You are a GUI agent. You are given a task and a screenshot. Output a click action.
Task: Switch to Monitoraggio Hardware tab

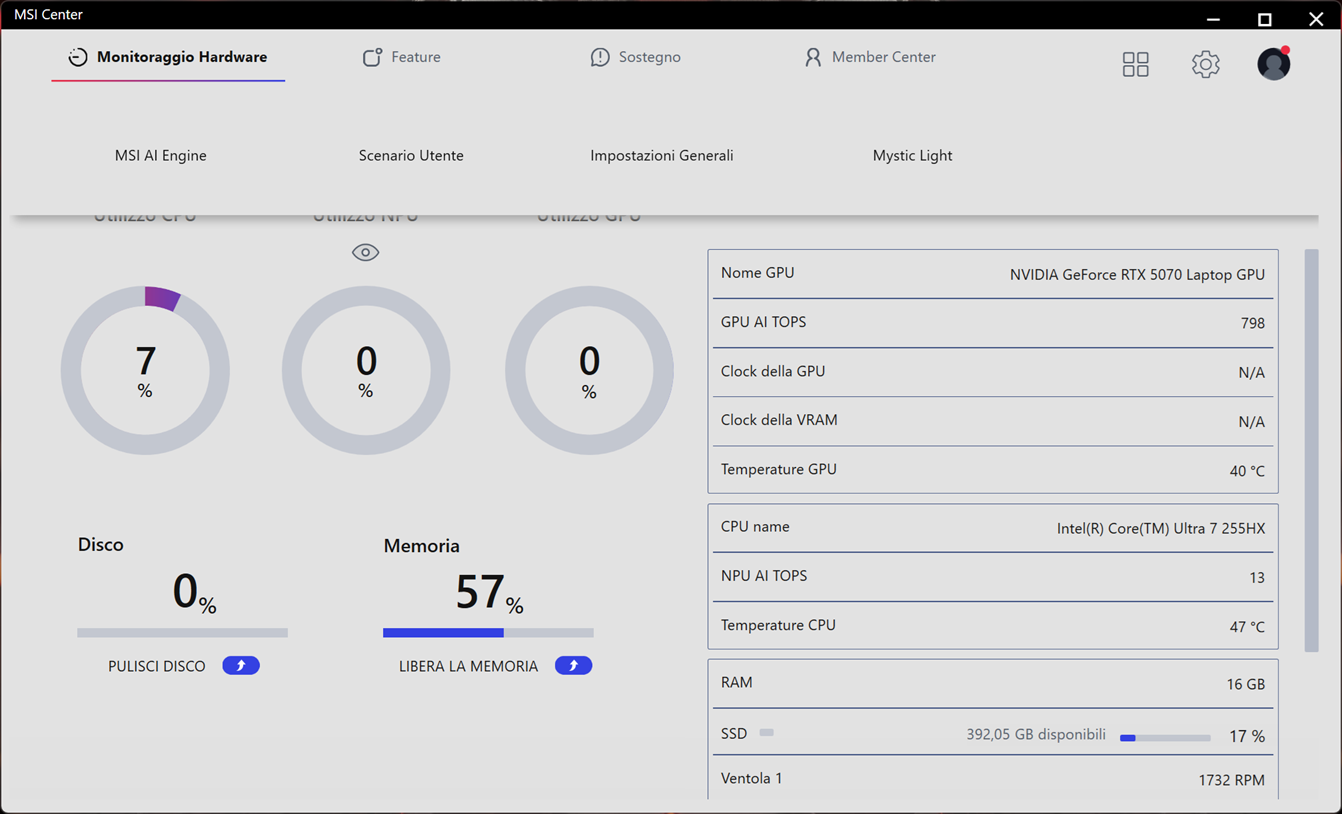168,57
